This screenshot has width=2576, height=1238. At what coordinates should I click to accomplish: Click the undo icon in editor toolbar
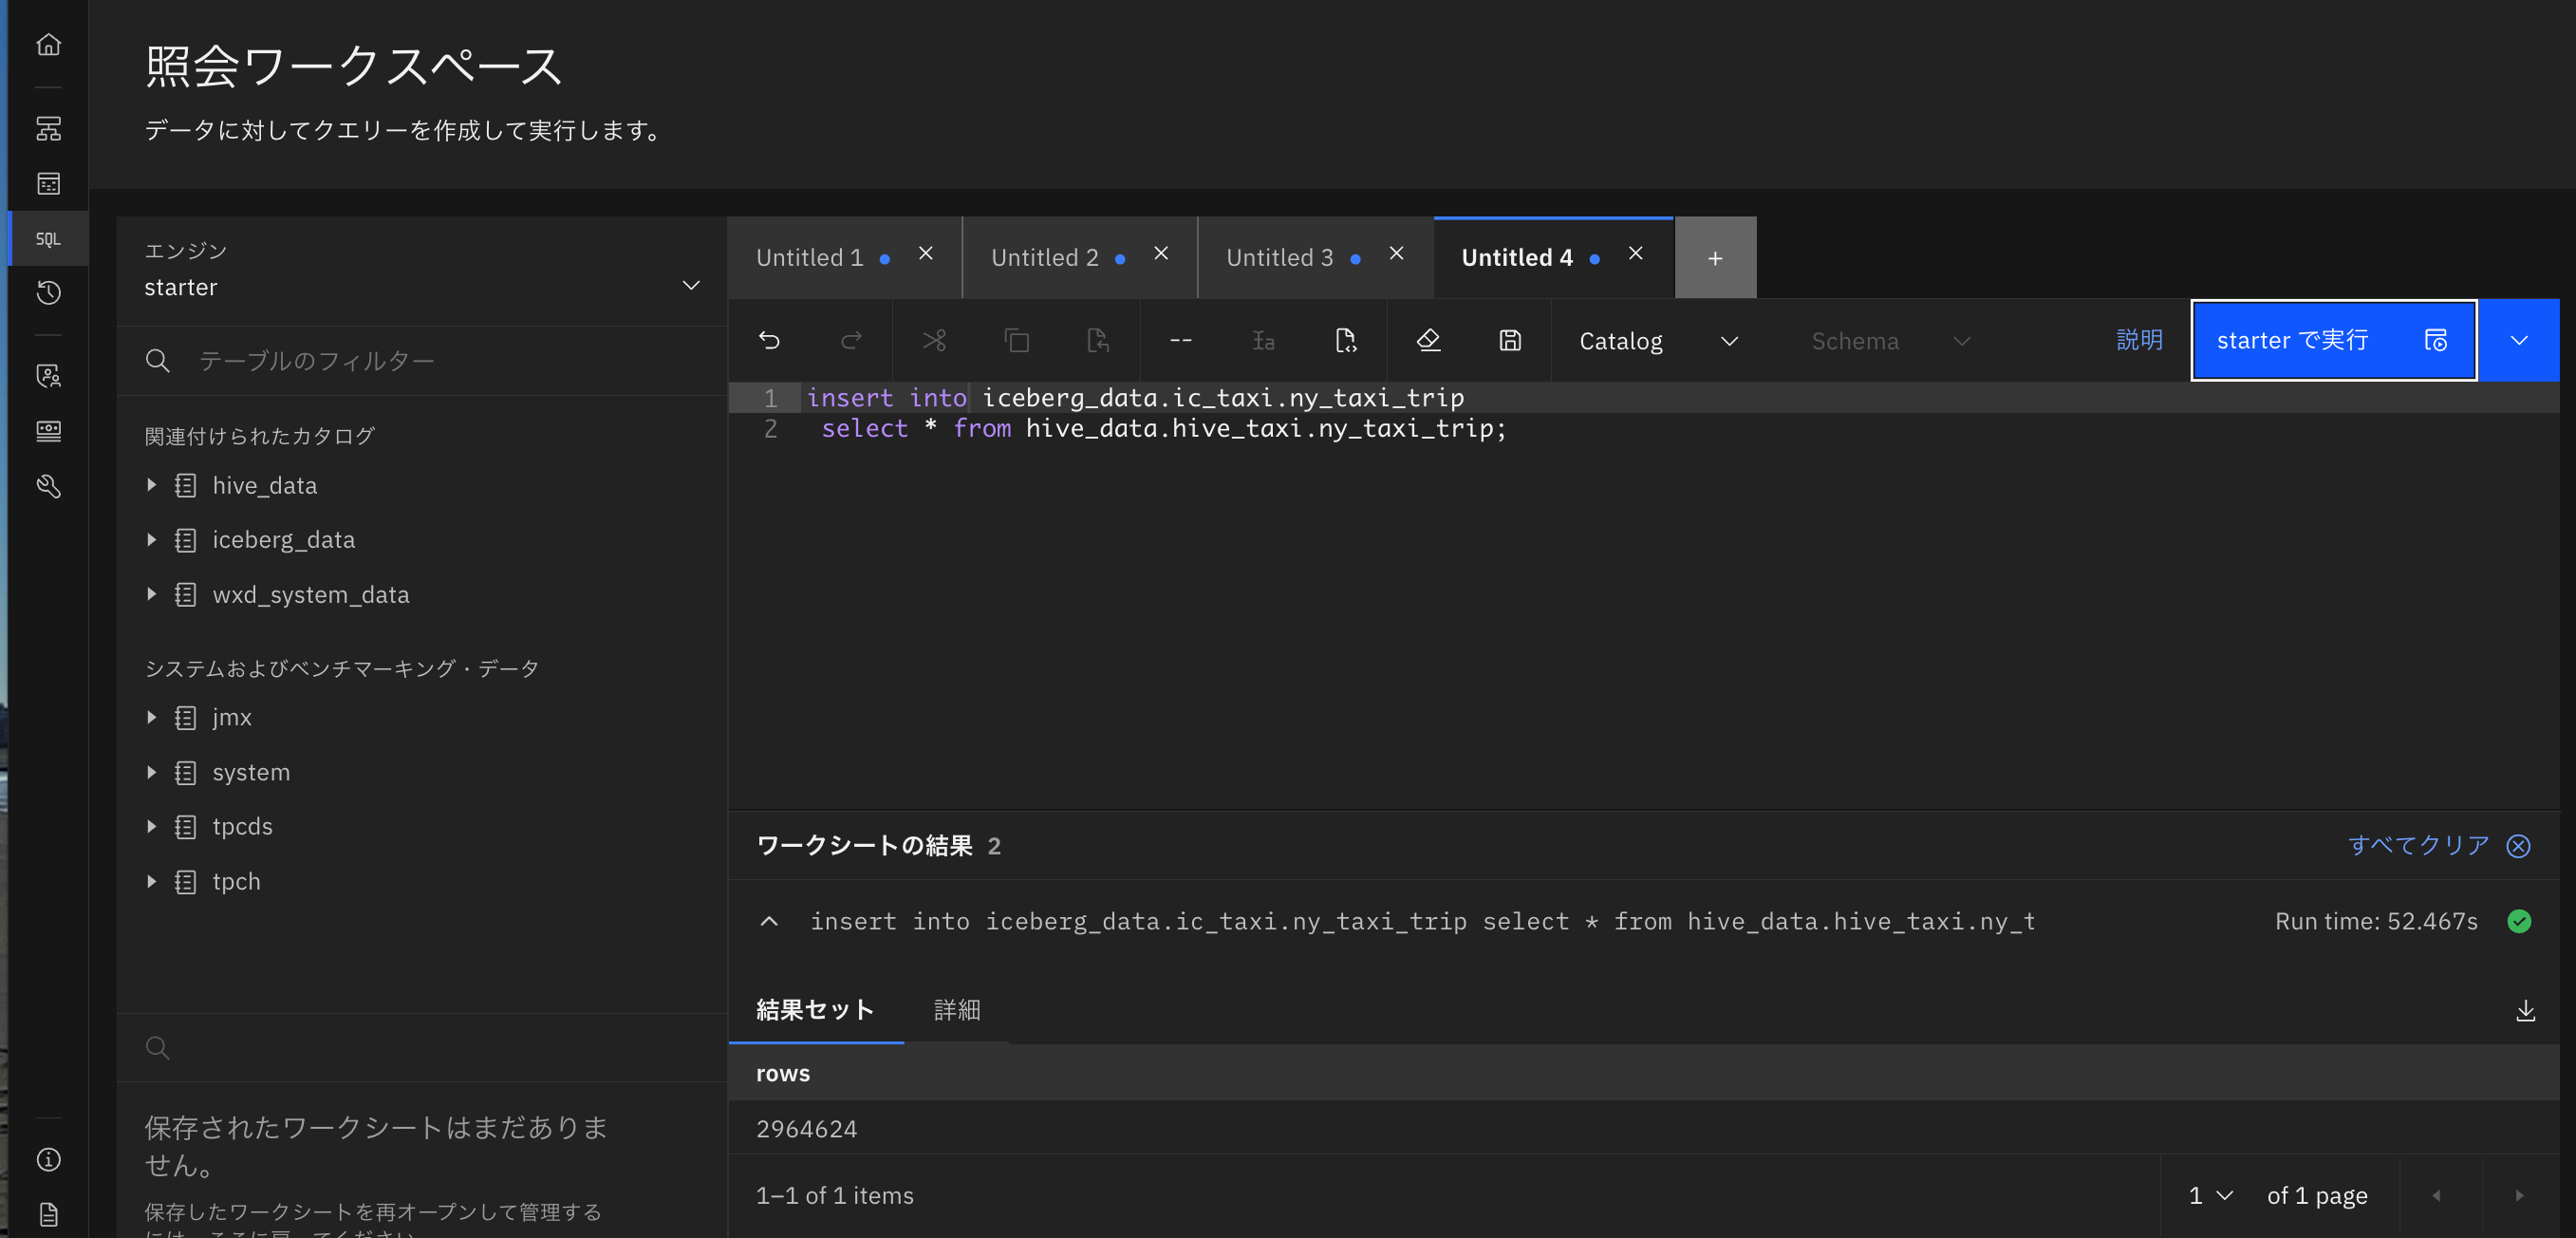click(769, 341)
